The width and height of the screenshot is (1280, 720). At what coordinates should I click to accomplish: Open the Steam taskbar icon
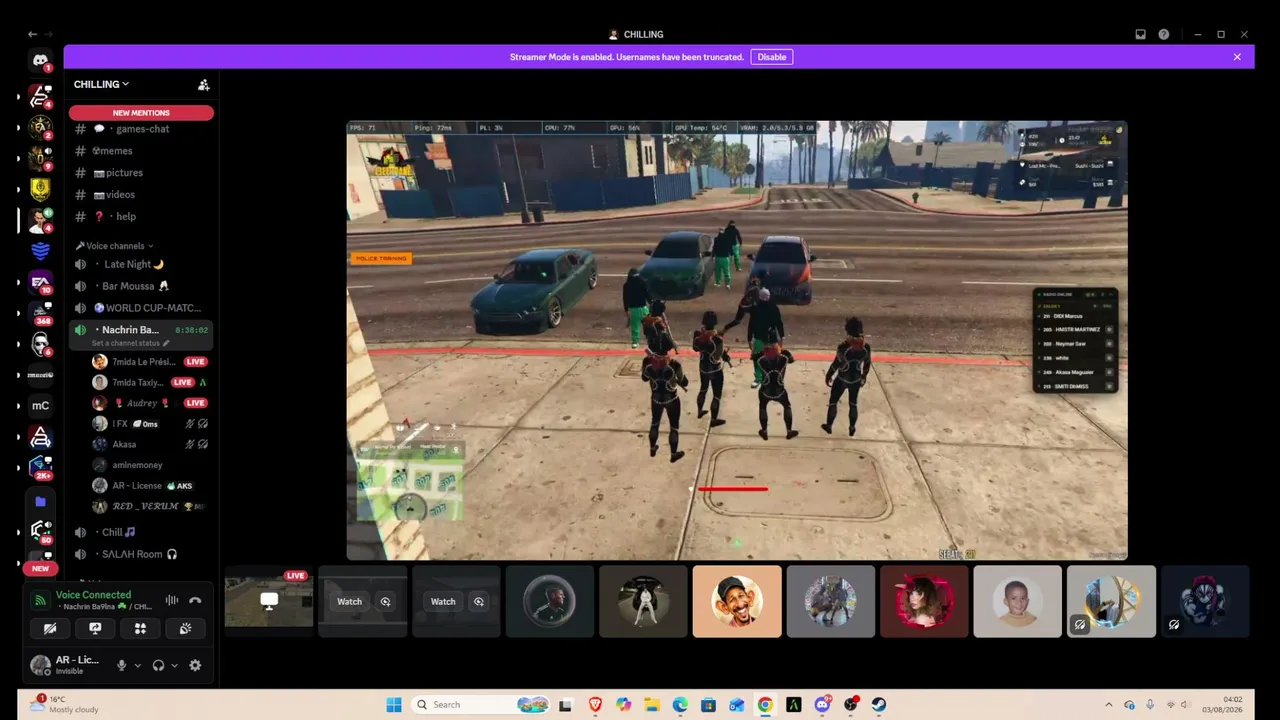(879, 705)
